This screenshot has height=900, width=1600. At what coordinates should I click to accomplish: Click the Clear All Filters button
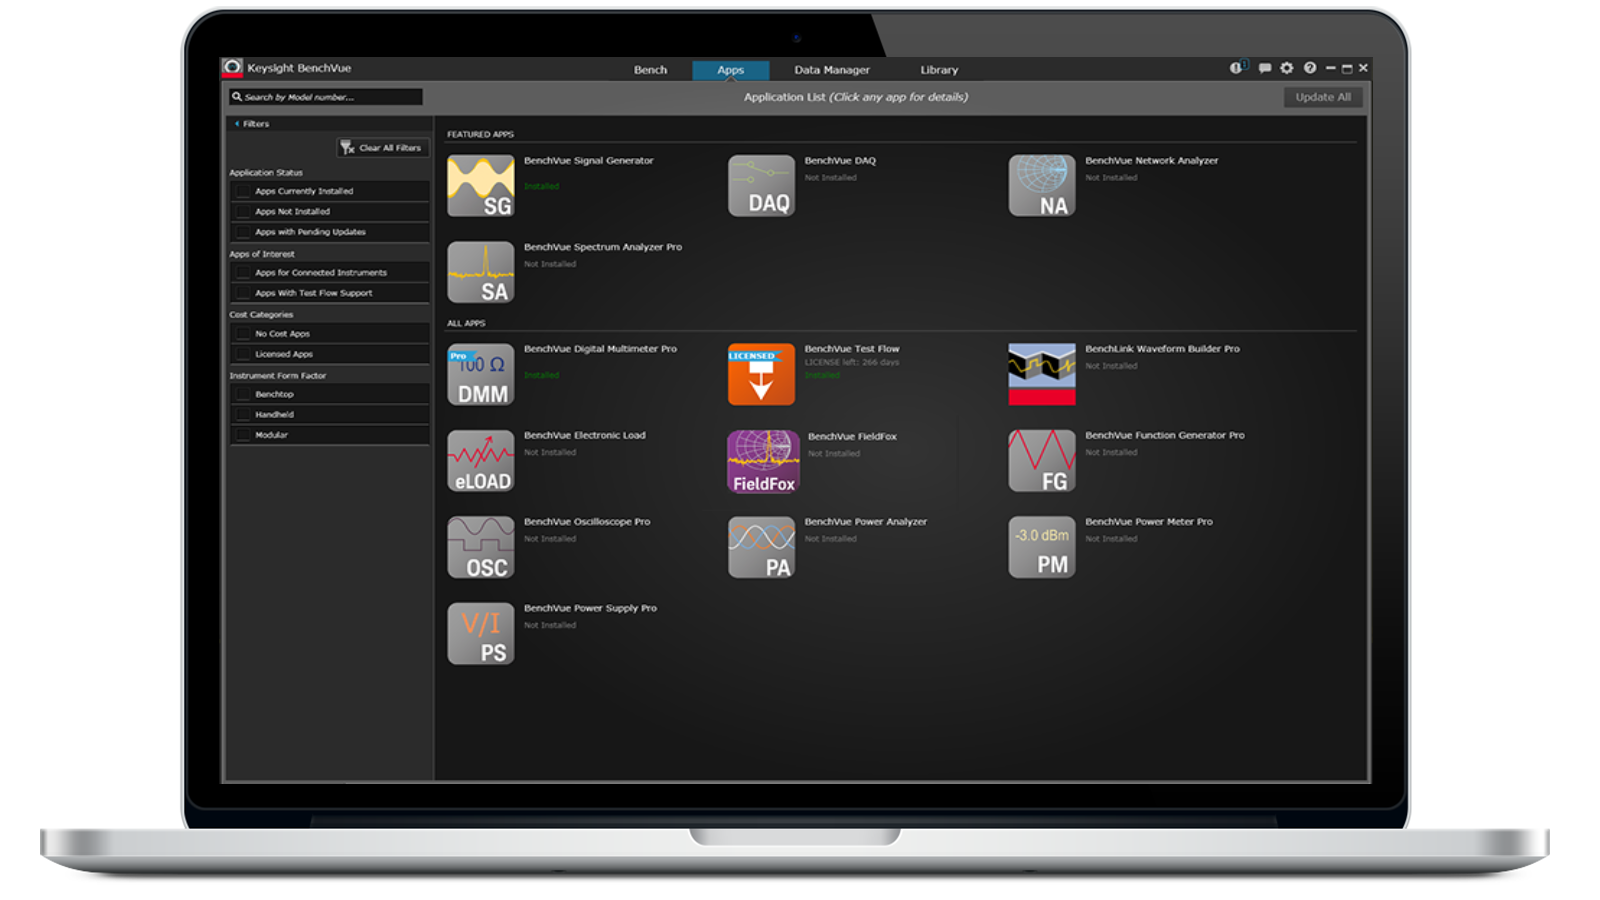pyautogui.click(x=381, y=148)
